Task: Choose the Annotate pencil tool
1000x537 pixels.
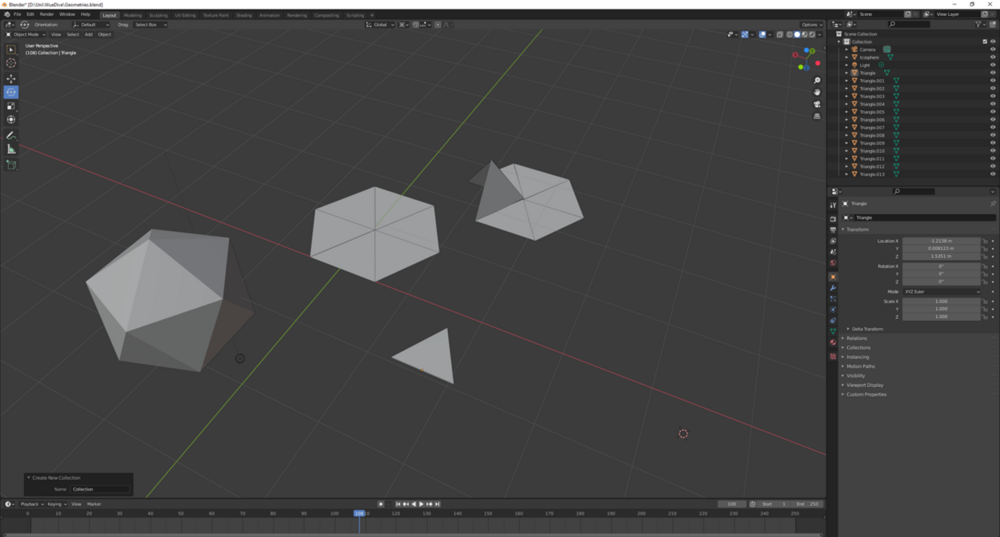Action: pyautogui.click(x=11, y=134)
